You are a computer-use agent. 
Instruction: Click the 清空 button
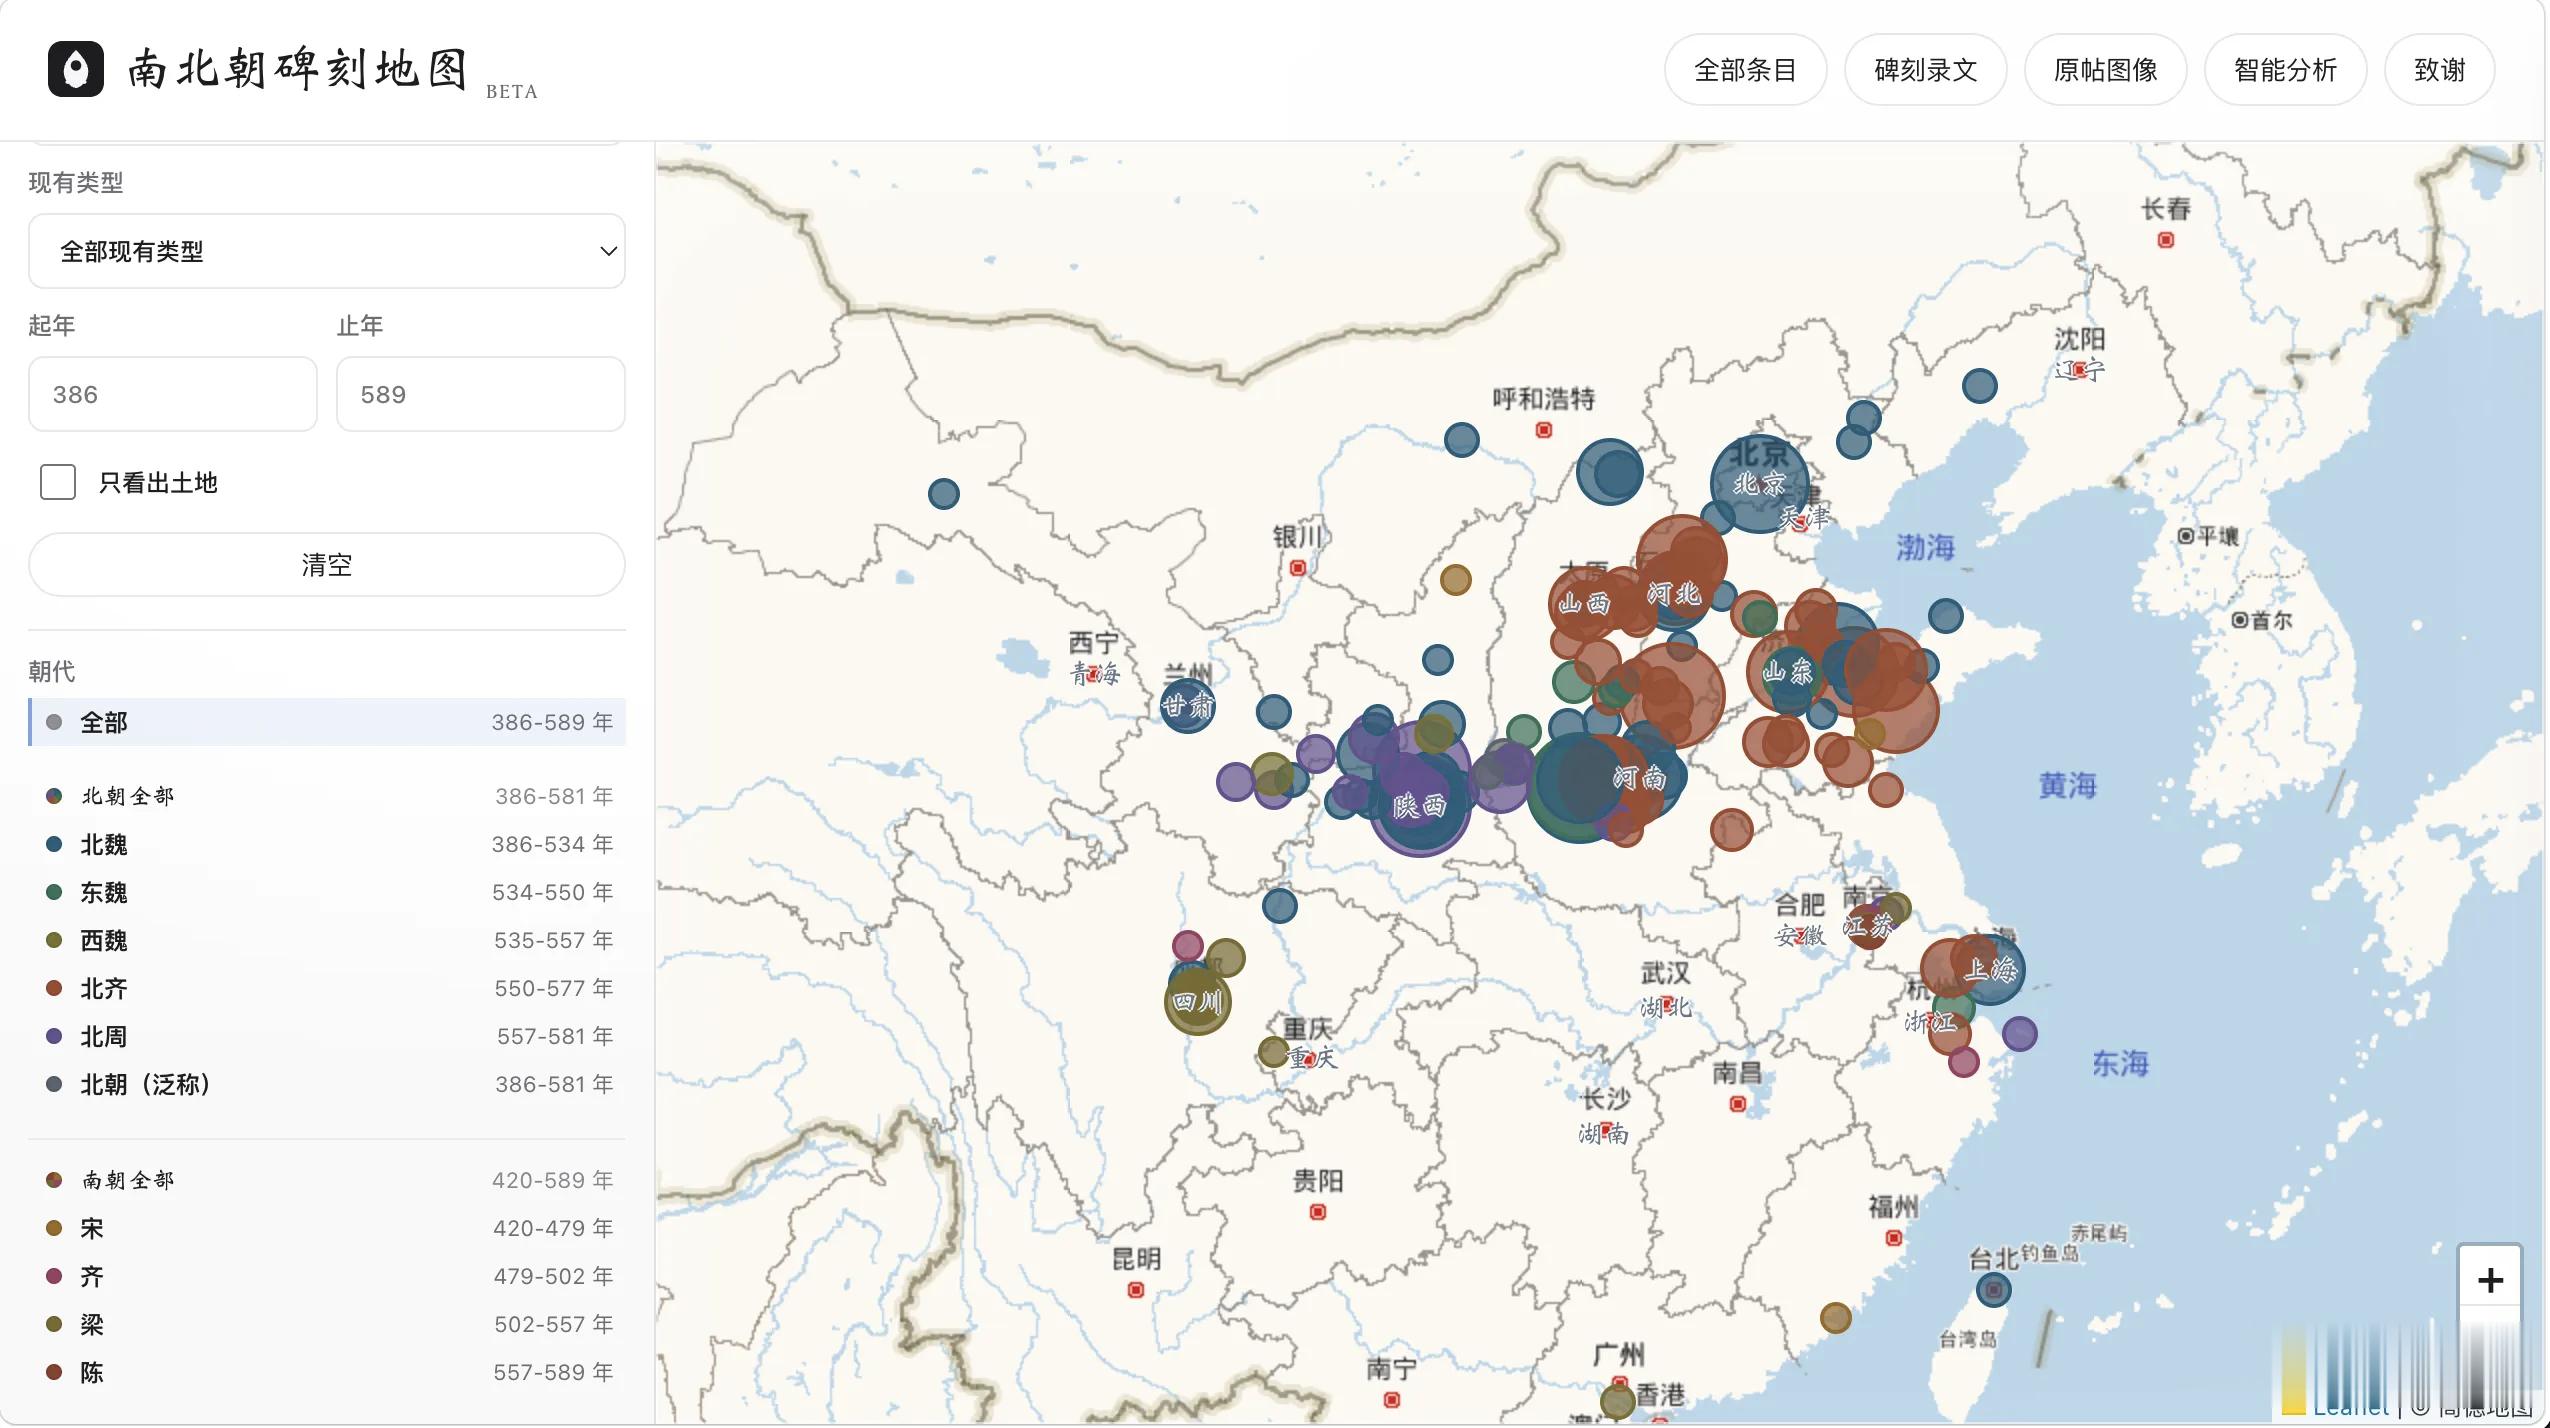(327, 565)
